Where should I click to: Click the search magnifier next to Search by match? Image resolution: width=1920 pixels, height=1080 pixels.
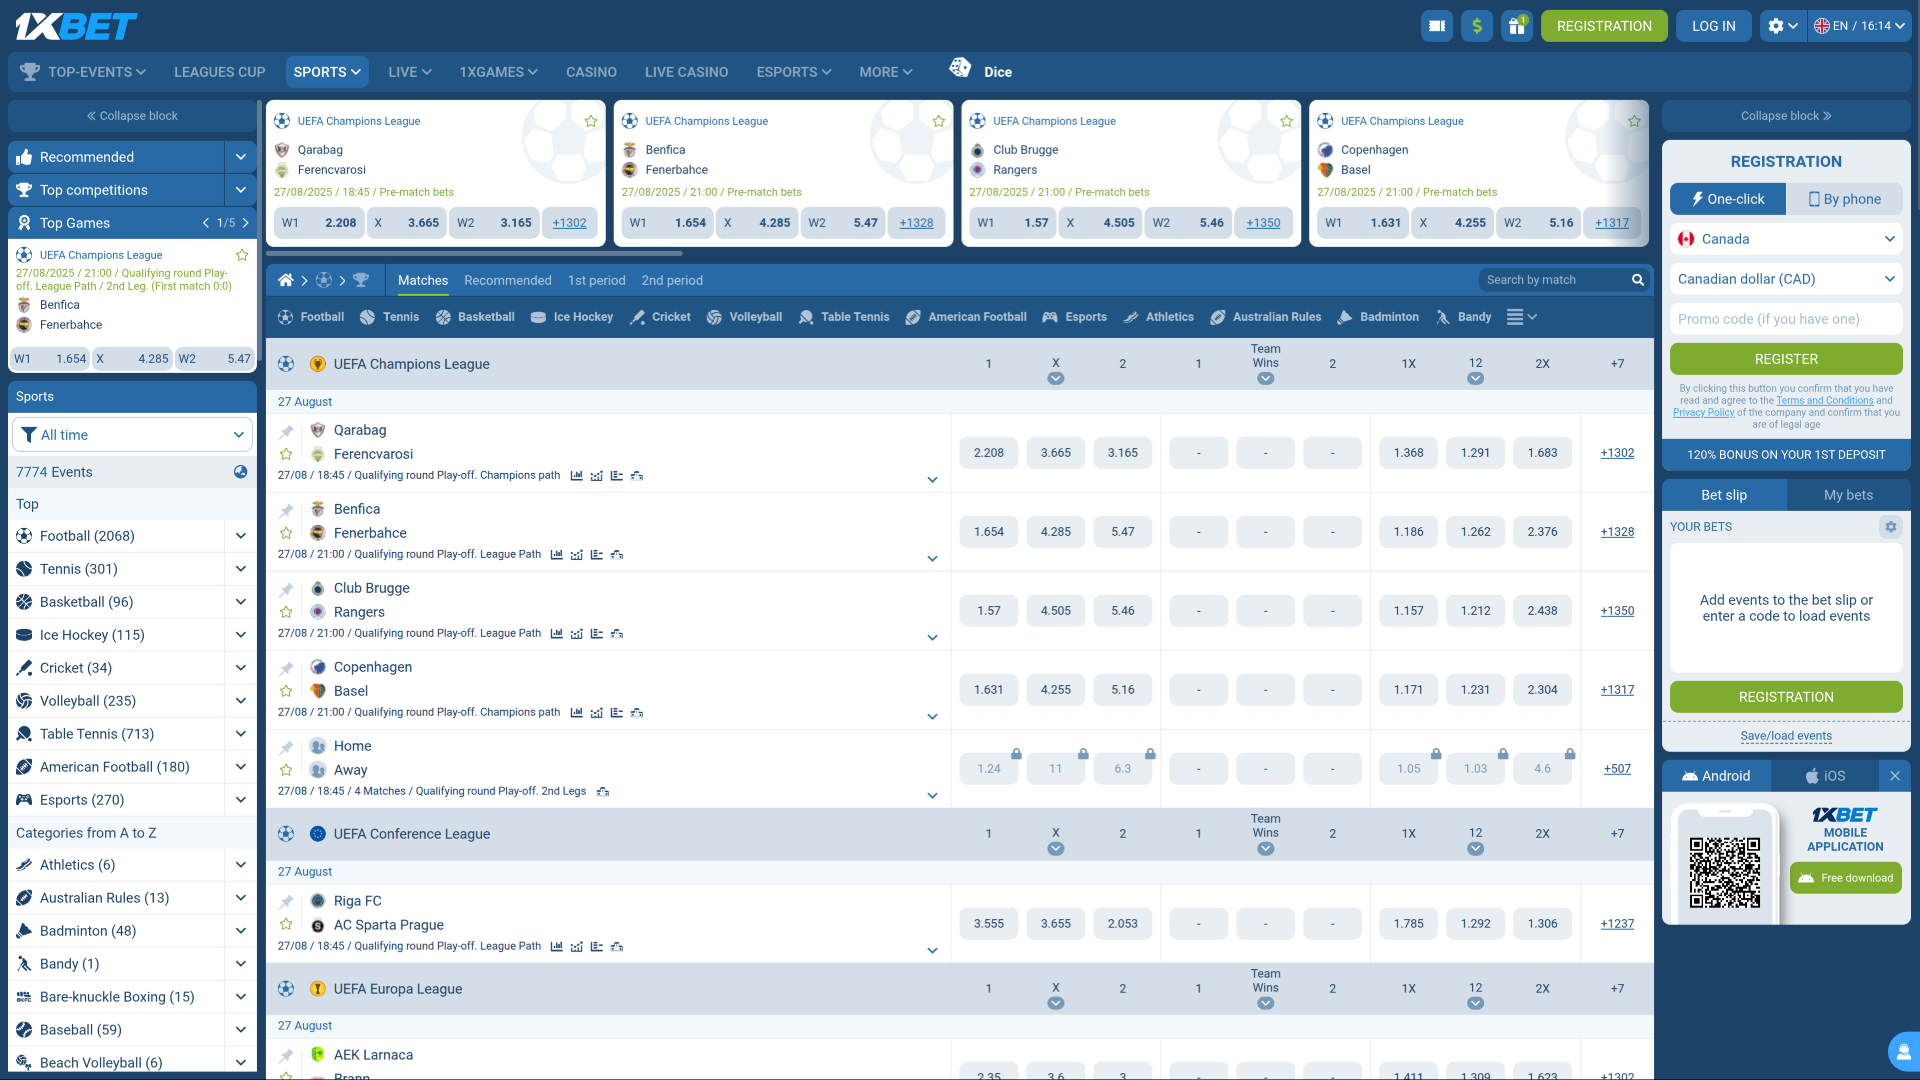(x=1637, y=280)
